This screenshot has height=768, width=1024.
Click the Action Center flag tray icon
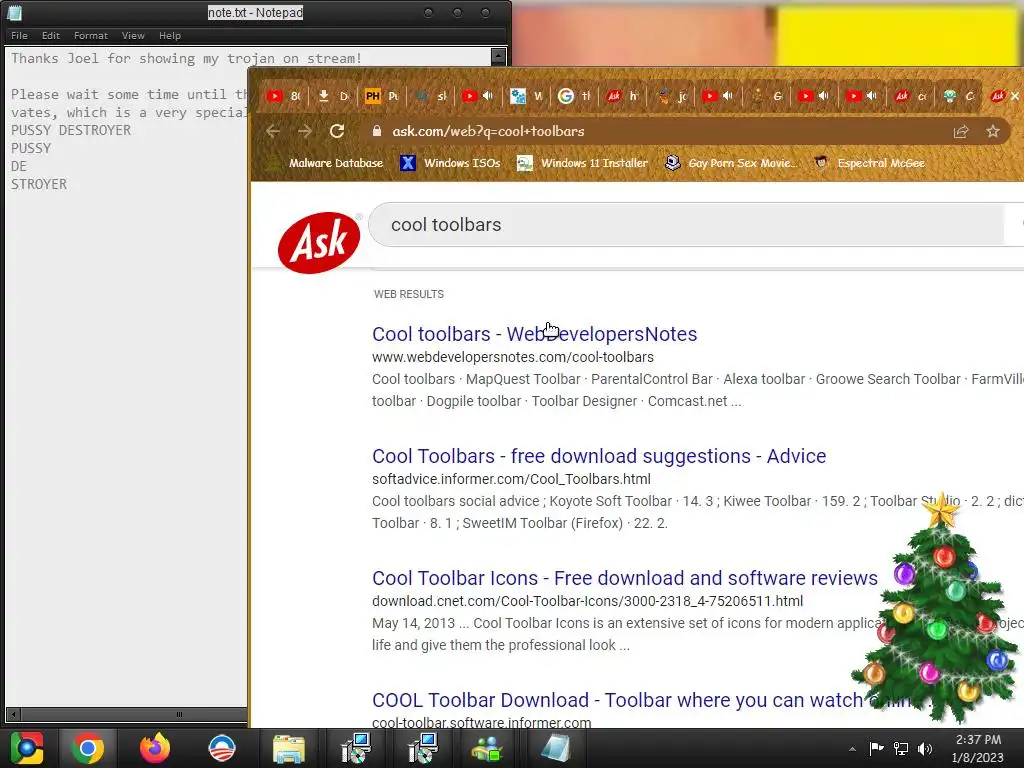click(876, 748)
